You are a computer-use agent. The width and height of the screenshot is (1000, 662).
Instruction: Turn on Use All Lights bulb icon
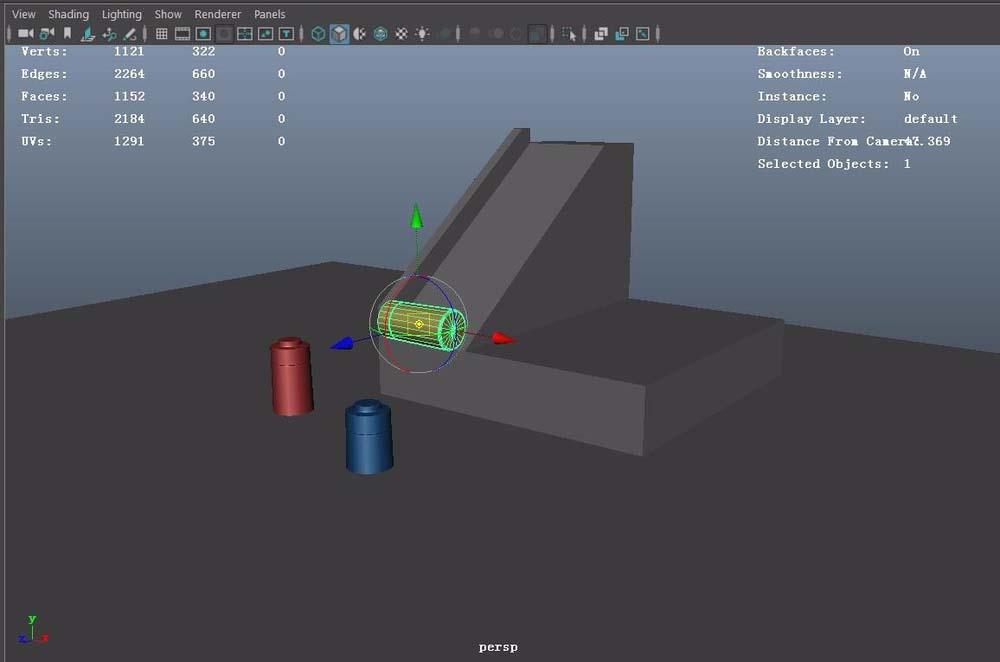pos(423,34)
